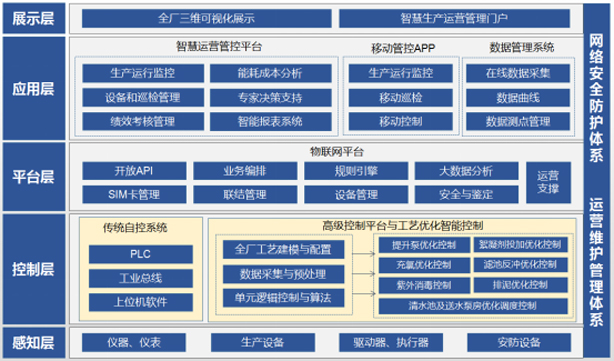Image resolution: width=614 pixels, height=361 pixels.
Task: Click the 数据管理系统 heading
Action: pyautogui.click(x=522, y=47)
